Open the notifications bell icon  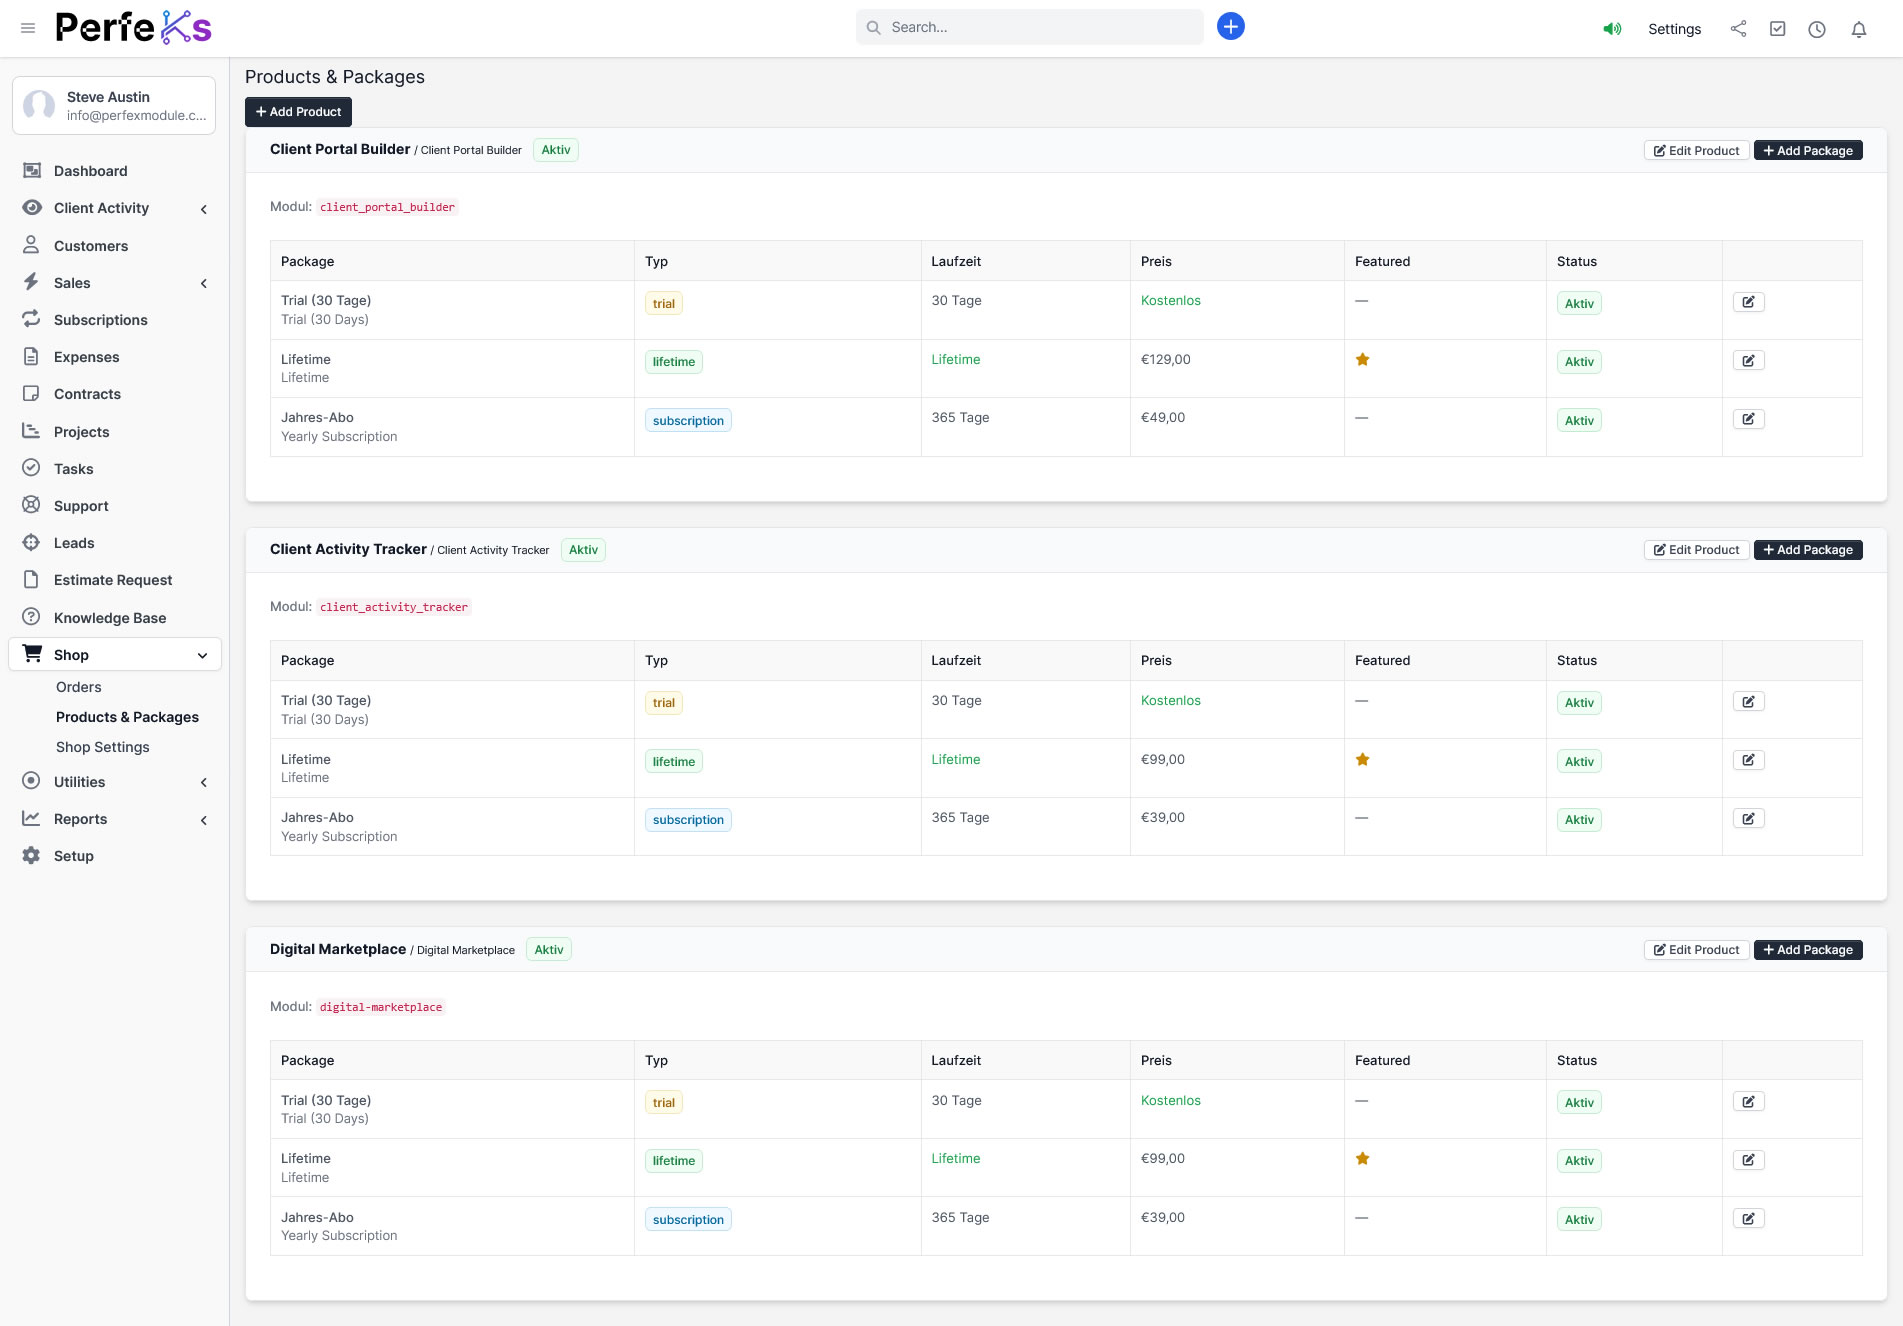click(1858, 29)
